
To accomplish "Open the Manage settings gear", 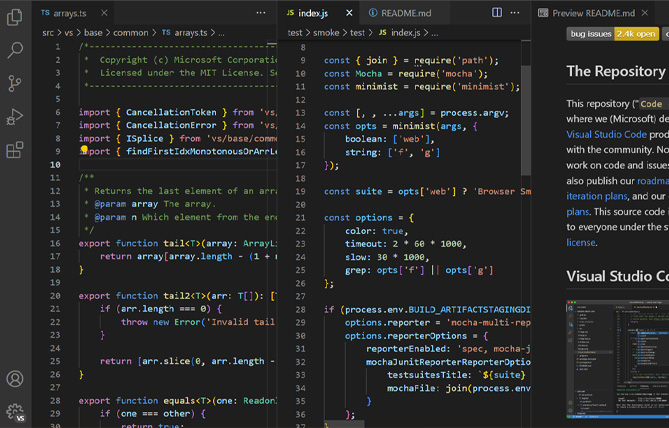I will [15, 411].
